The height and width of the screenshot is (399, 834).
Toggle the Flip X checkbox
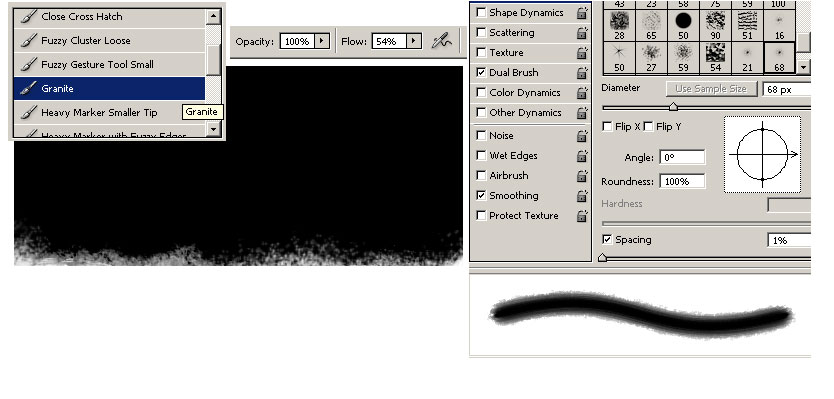[x=607, y=127]
